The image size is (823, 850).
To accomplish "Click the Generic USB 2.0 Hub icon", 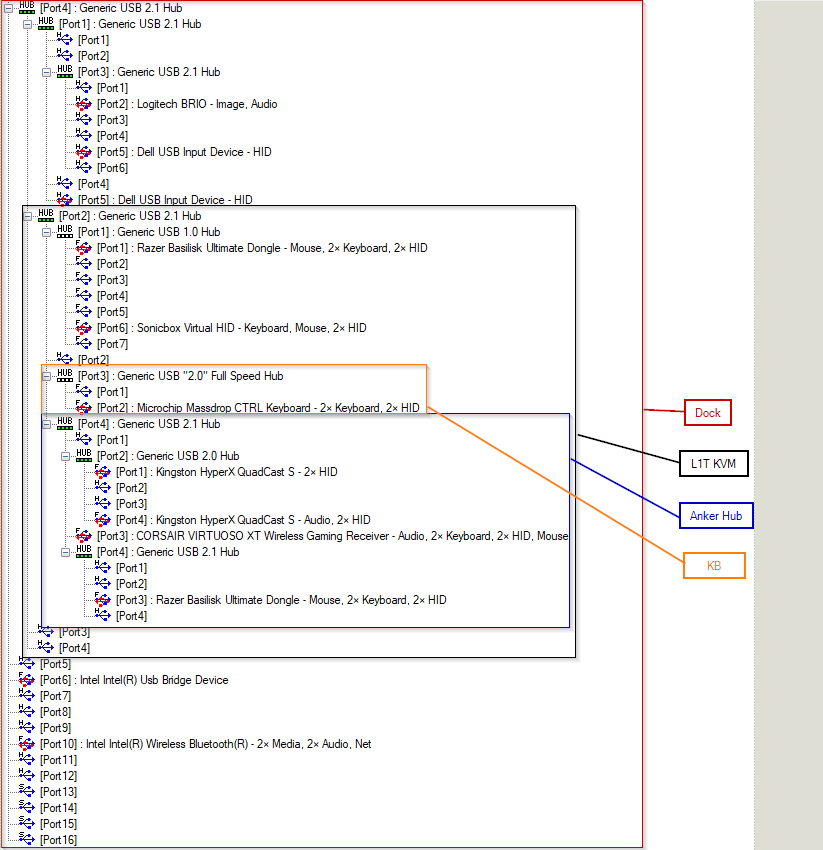I will (84, 456).
